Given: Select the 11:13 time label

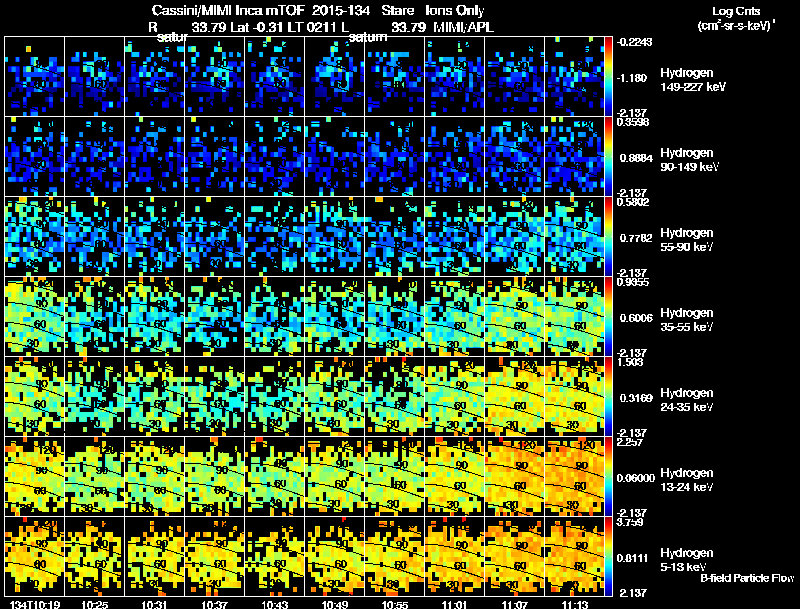Looking at the screenshot, I should 575,604.
